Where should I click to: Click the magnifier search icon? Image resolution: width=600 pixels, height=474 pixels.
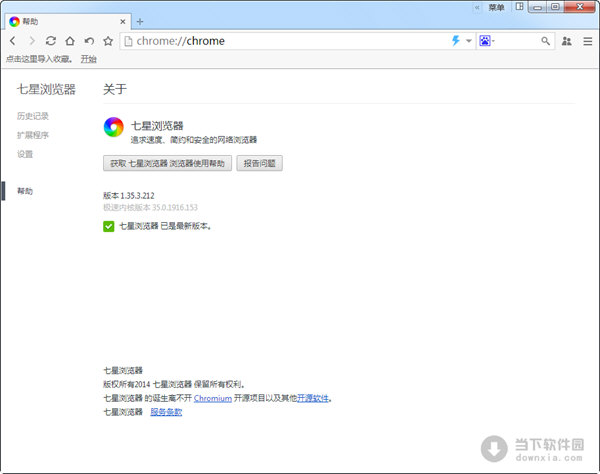tap(545, 41)
